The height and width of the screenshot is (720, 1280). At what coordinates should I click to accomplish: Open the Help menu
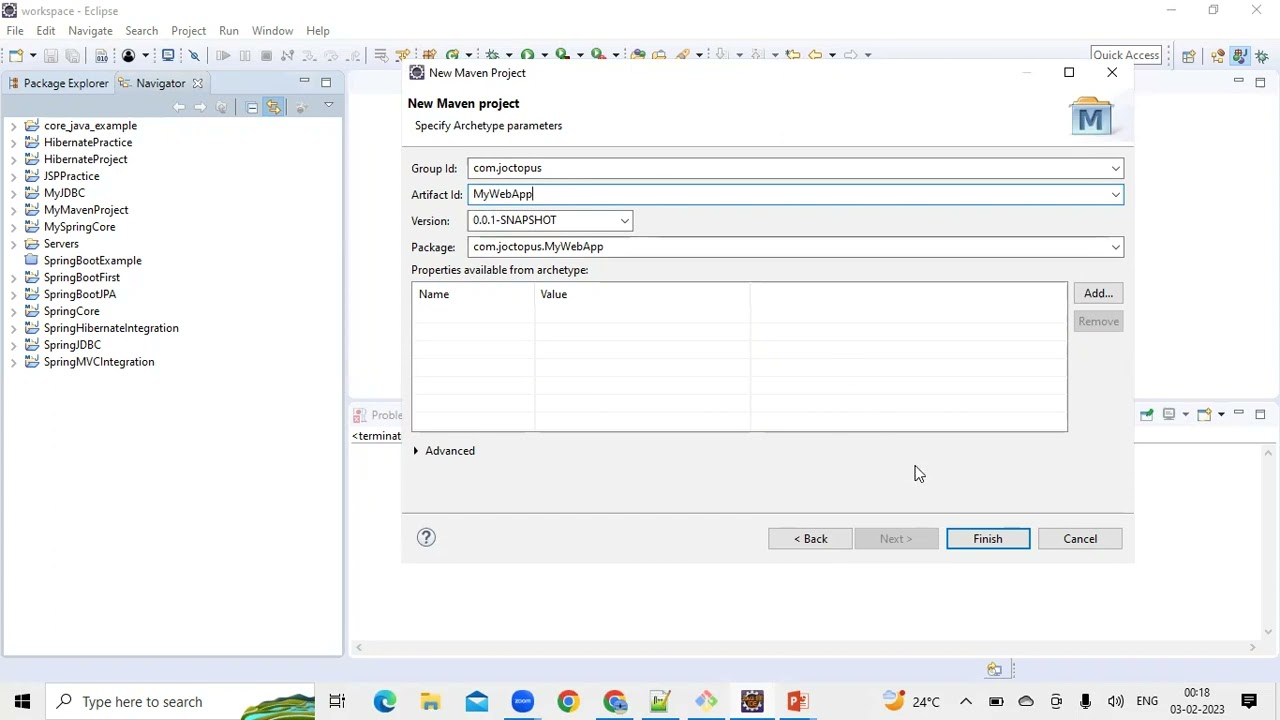coord(318,31)
